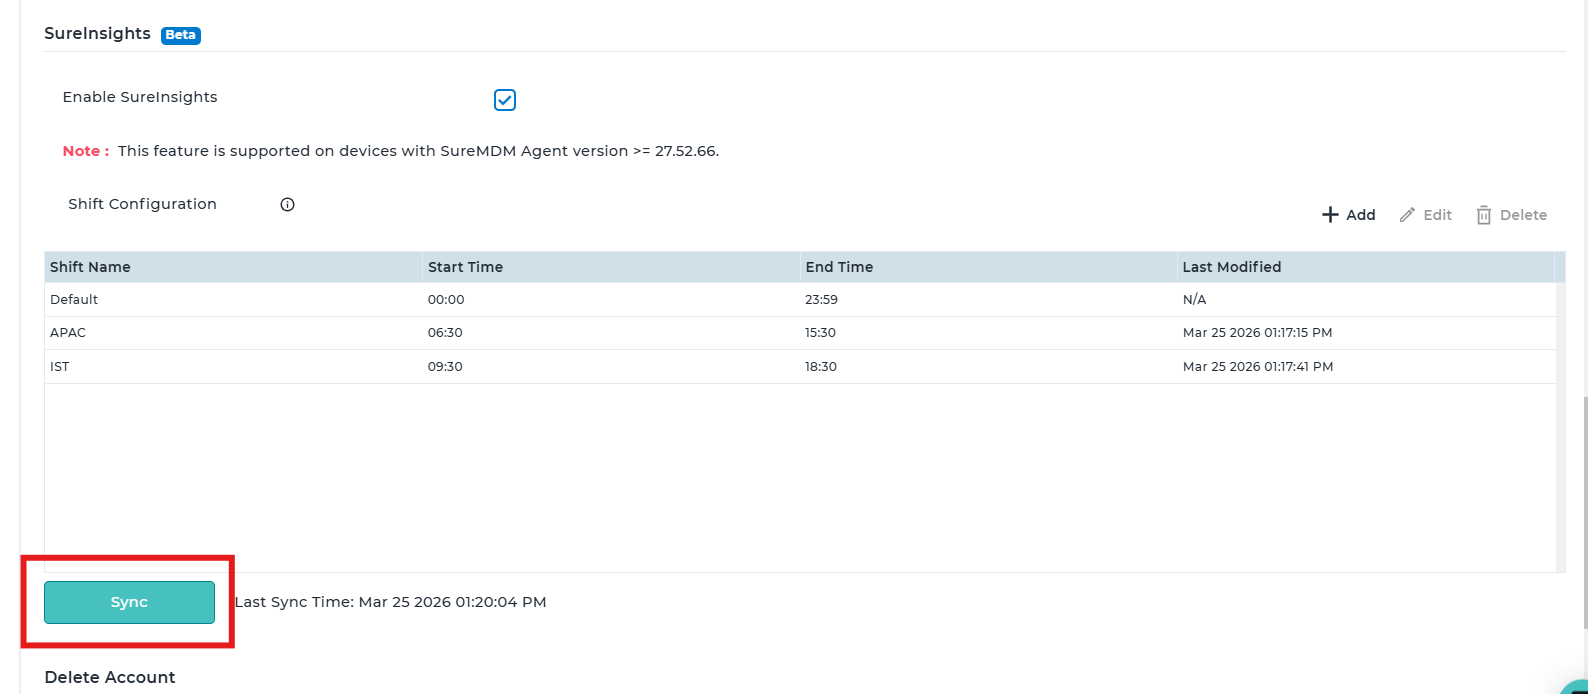Click the End Time column header

coord(839,267)
